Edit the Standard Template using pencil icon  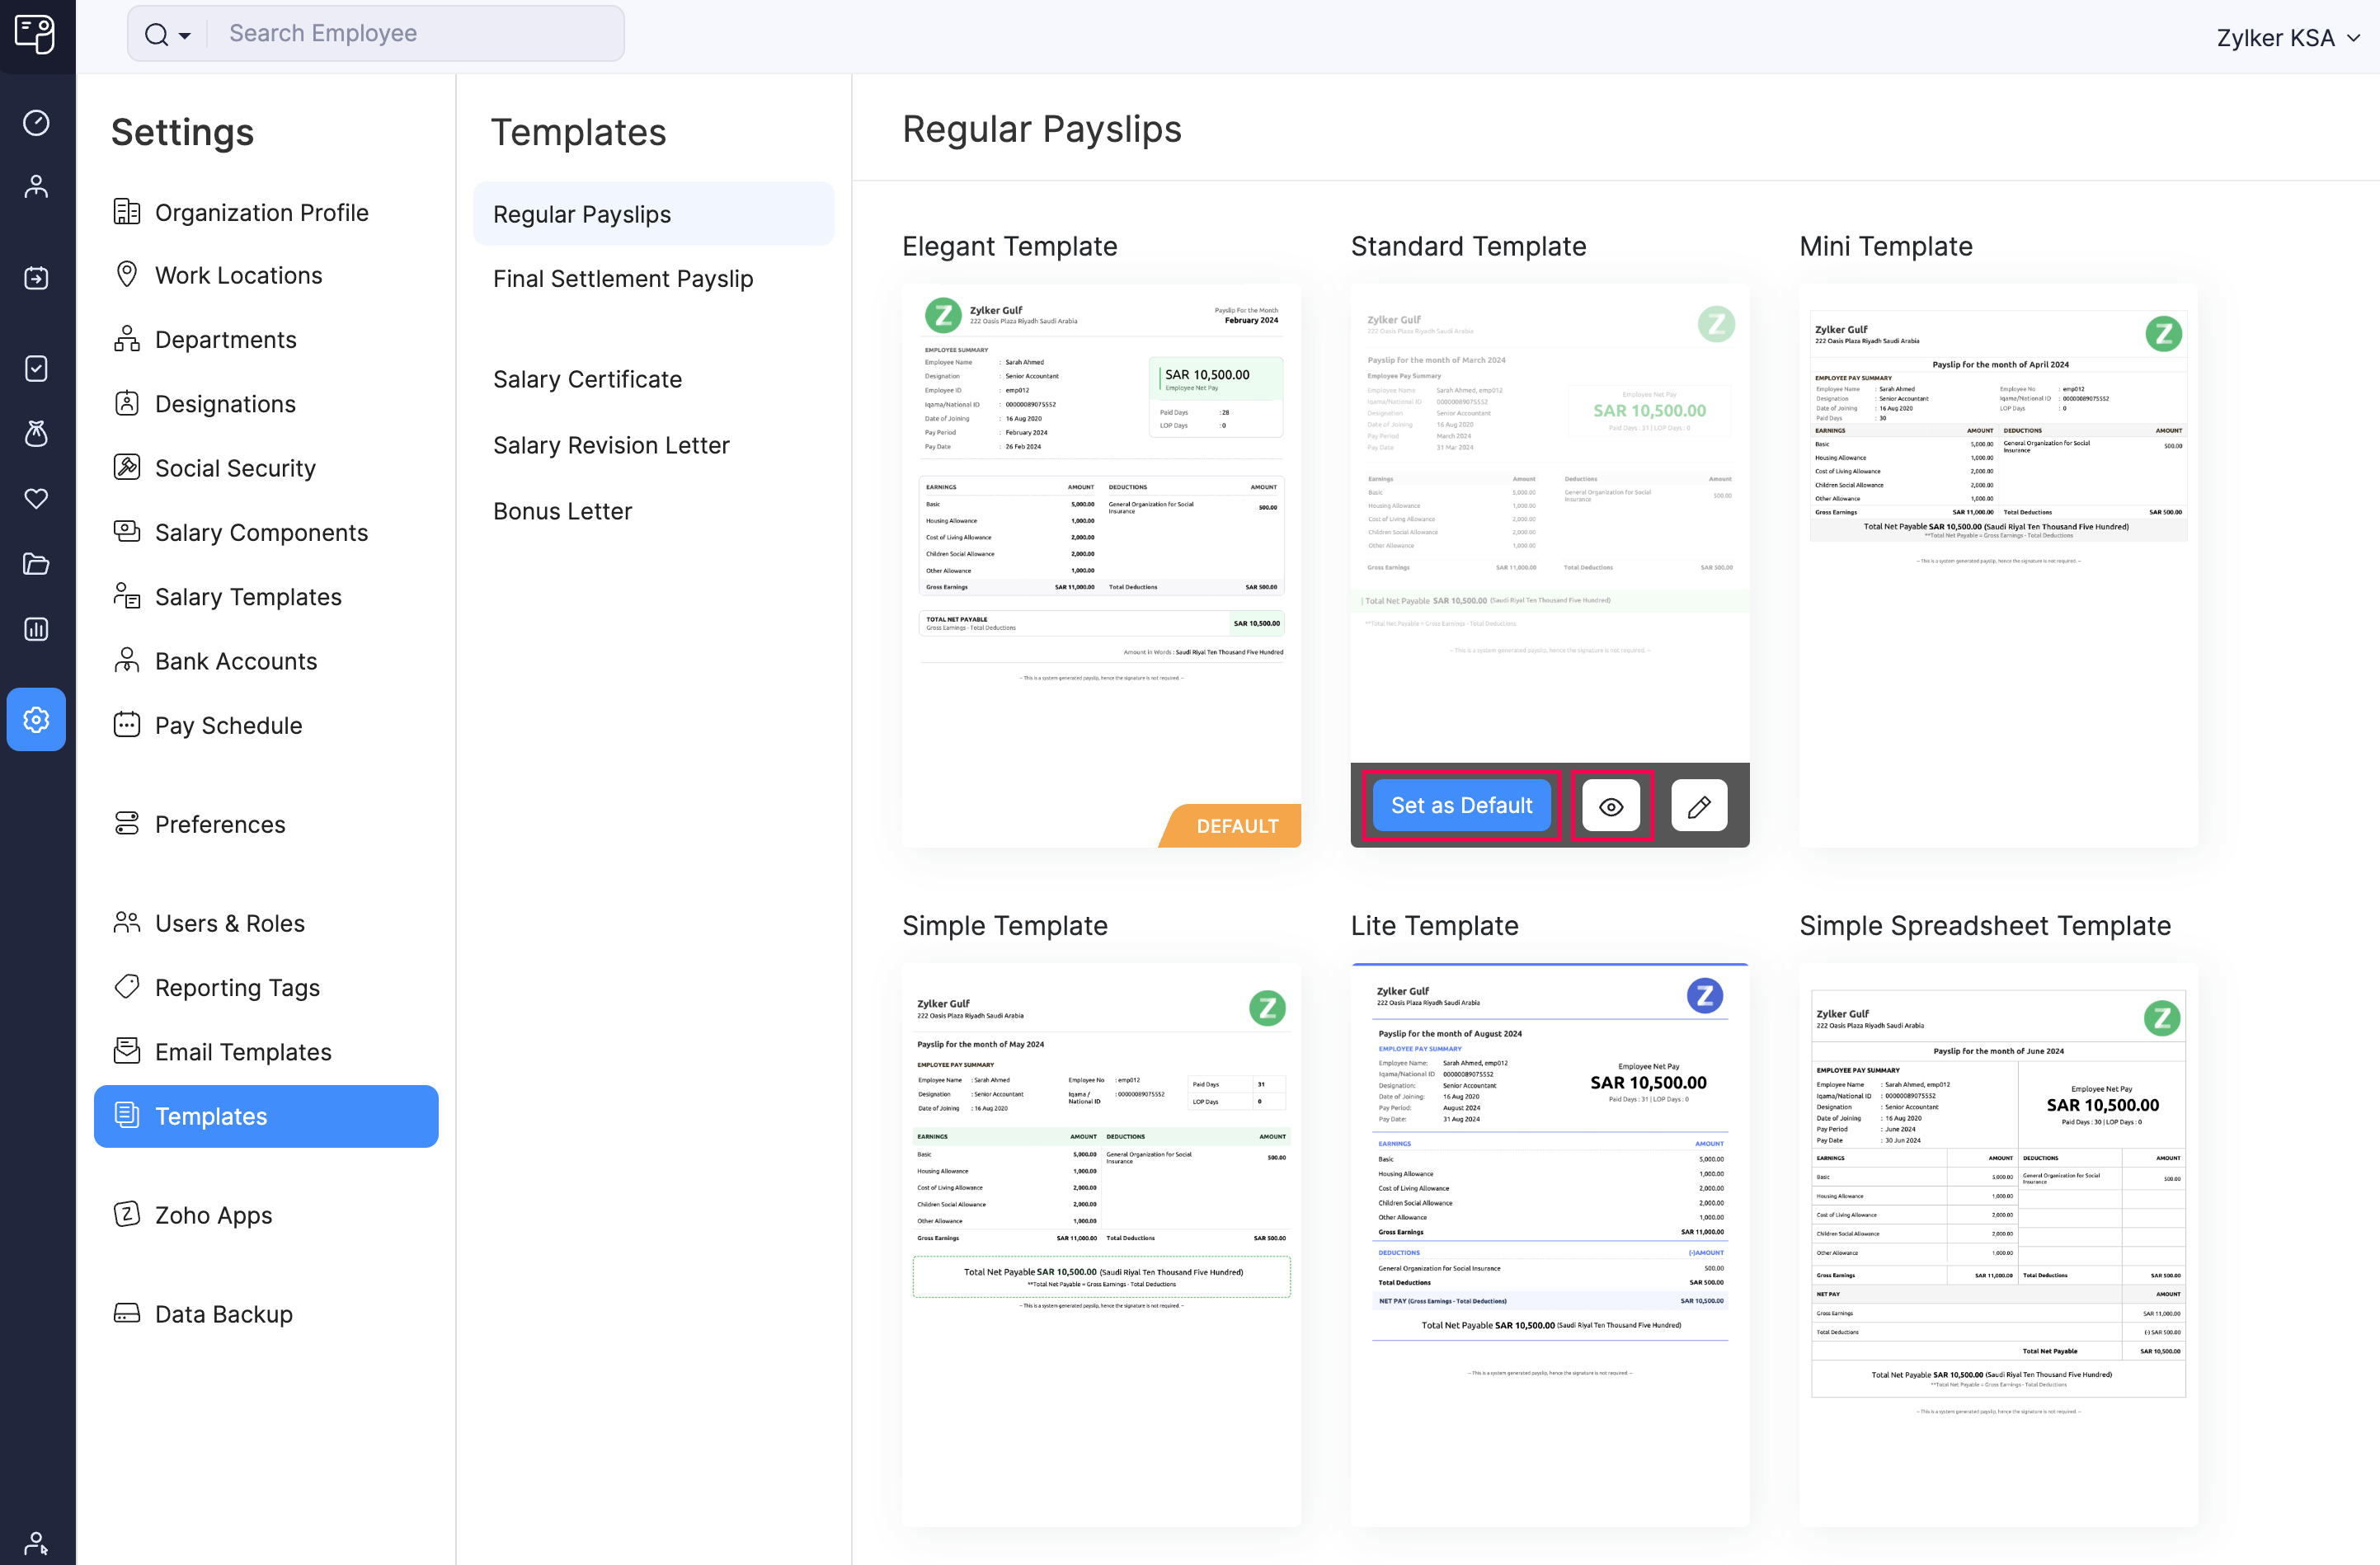pyautogui.click(x=1698, y=805)
